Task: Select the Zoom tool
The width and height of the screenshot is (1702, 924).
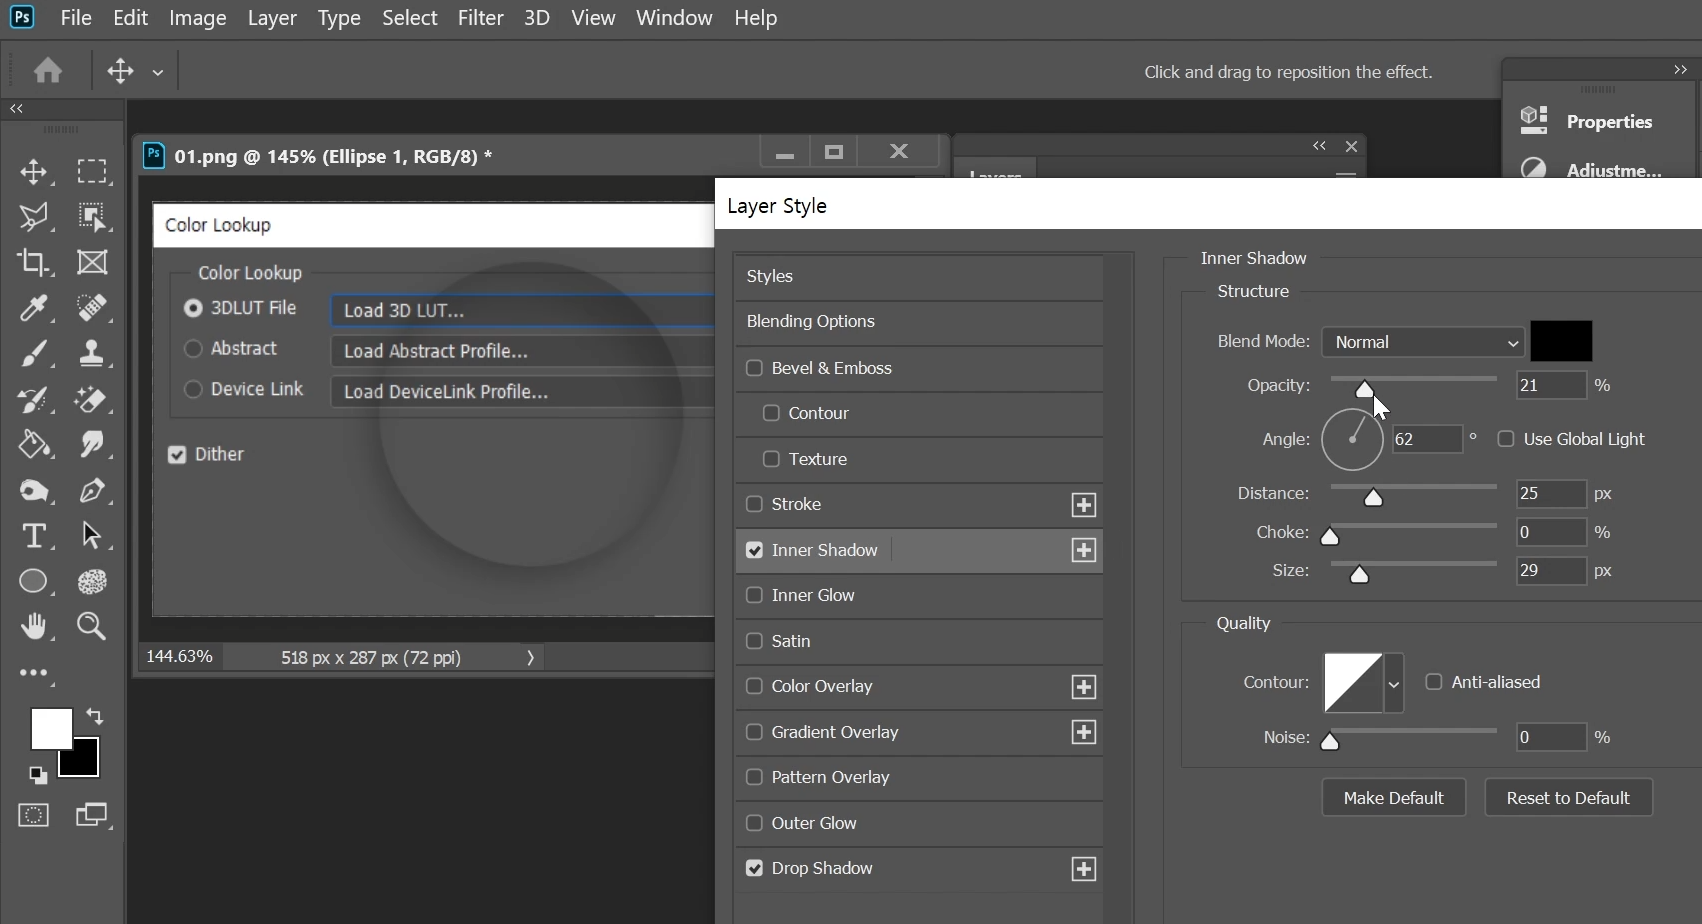Action: click(92, 626)
